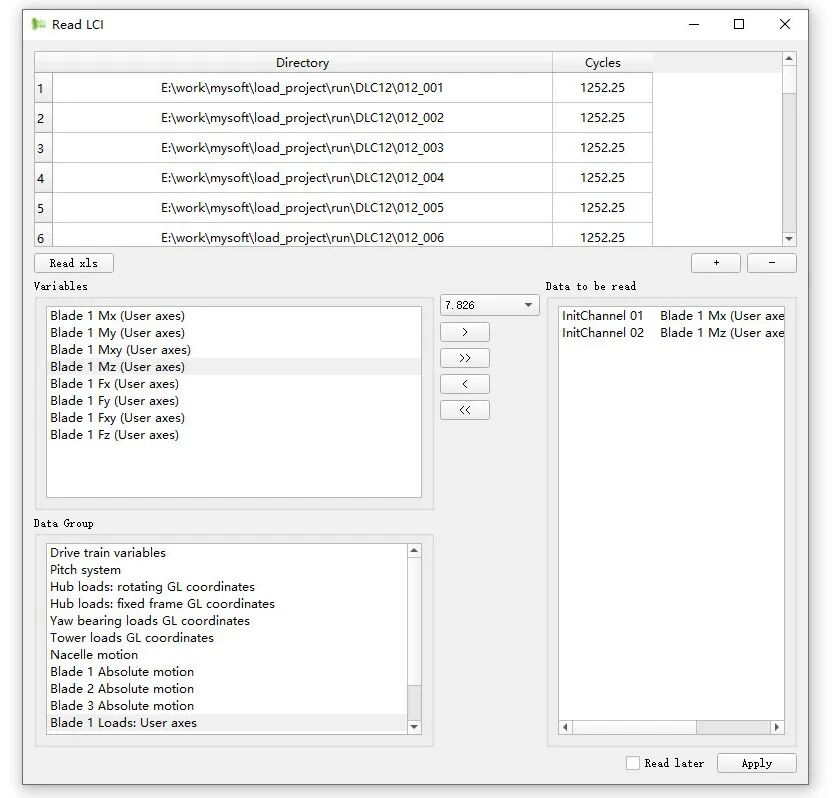Select Blade 1 Fx (User axes) variable
The image size is (837, 798).
(x=234, y=384)
